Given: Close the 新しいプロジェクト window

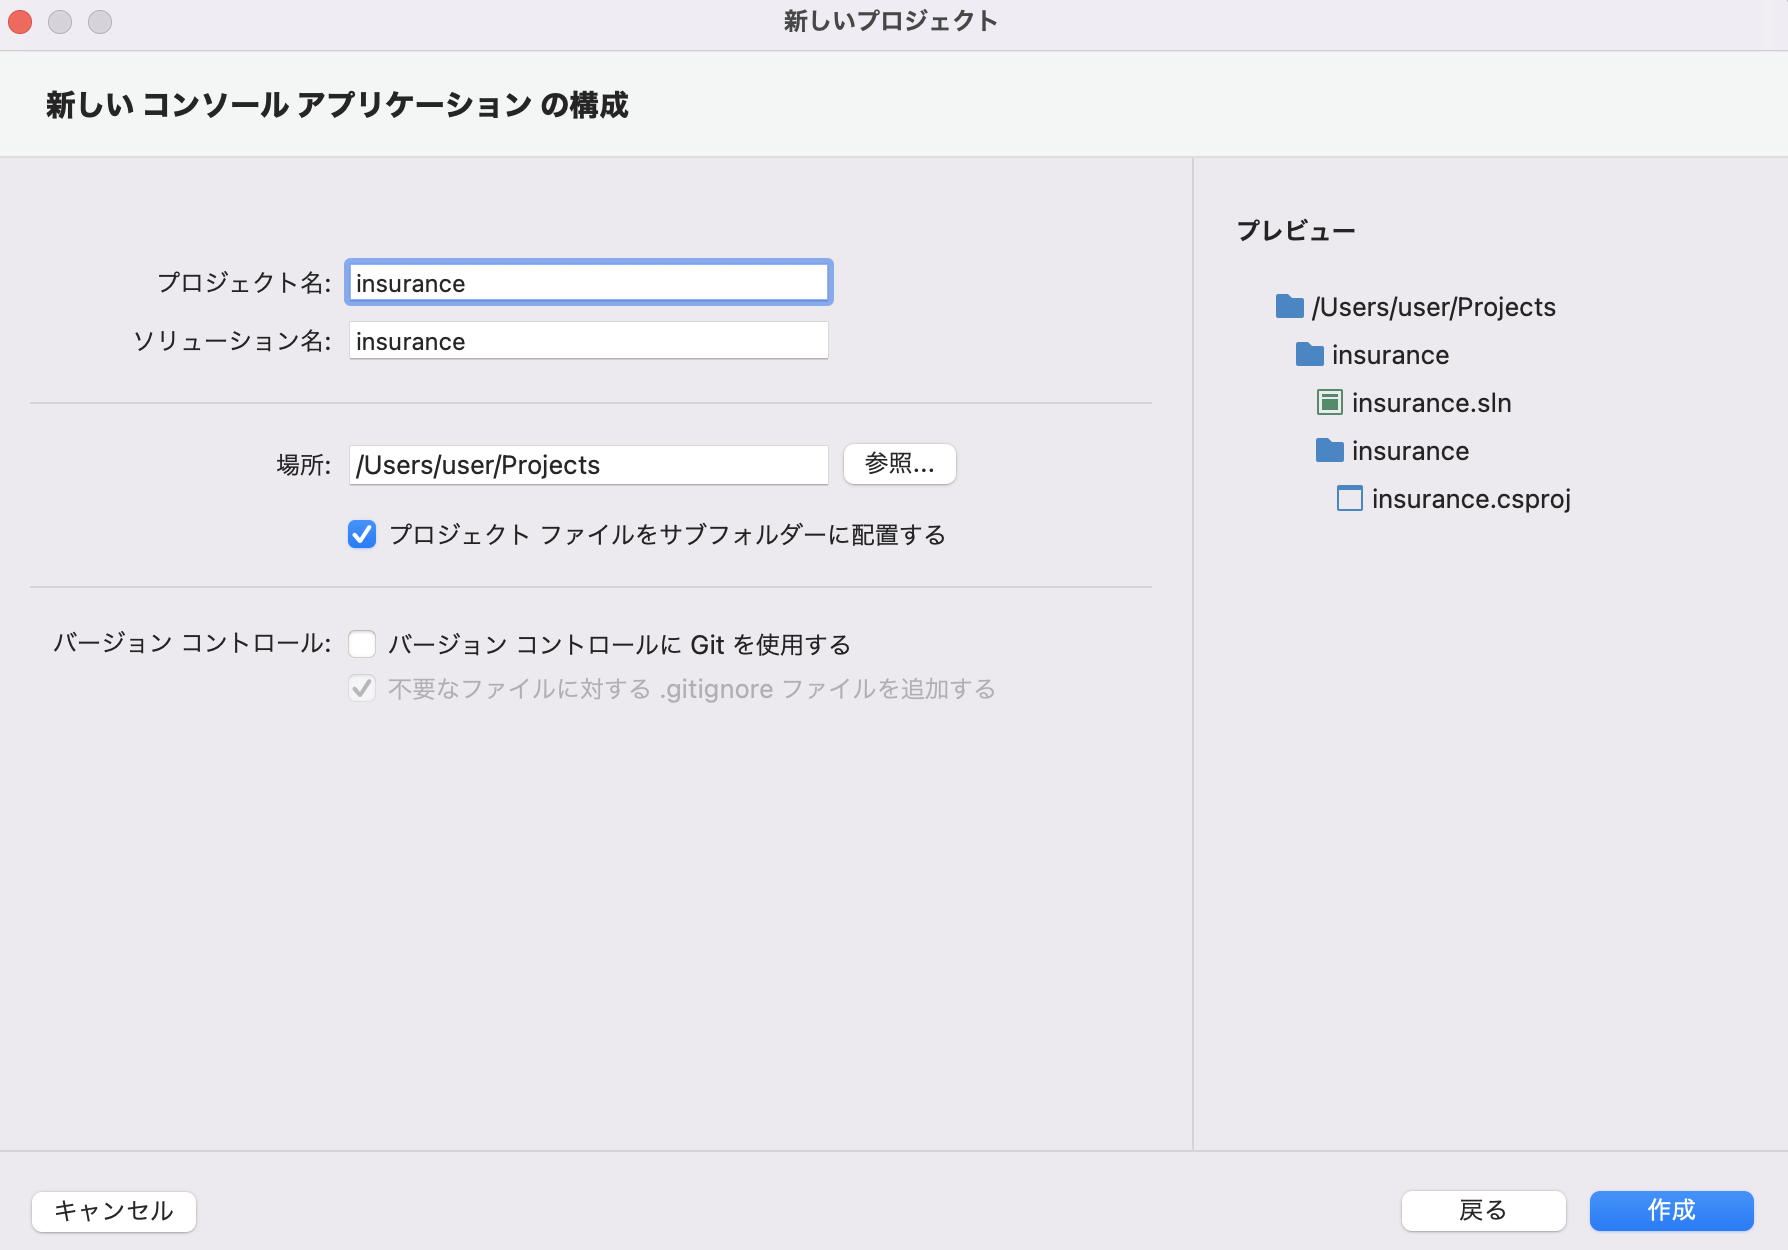Looking at the screenshot, I should (20, 21).
